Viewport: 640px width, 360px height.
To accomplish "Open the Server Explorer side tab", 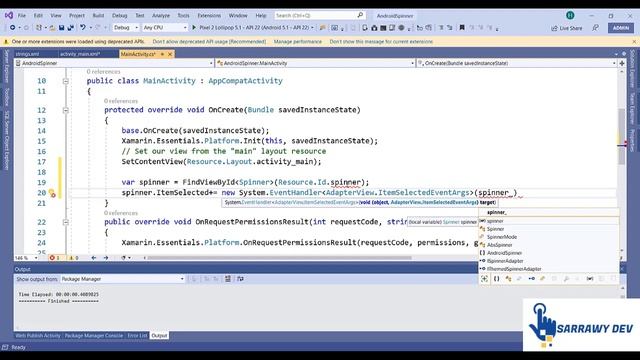I will (x=6, y=67).
